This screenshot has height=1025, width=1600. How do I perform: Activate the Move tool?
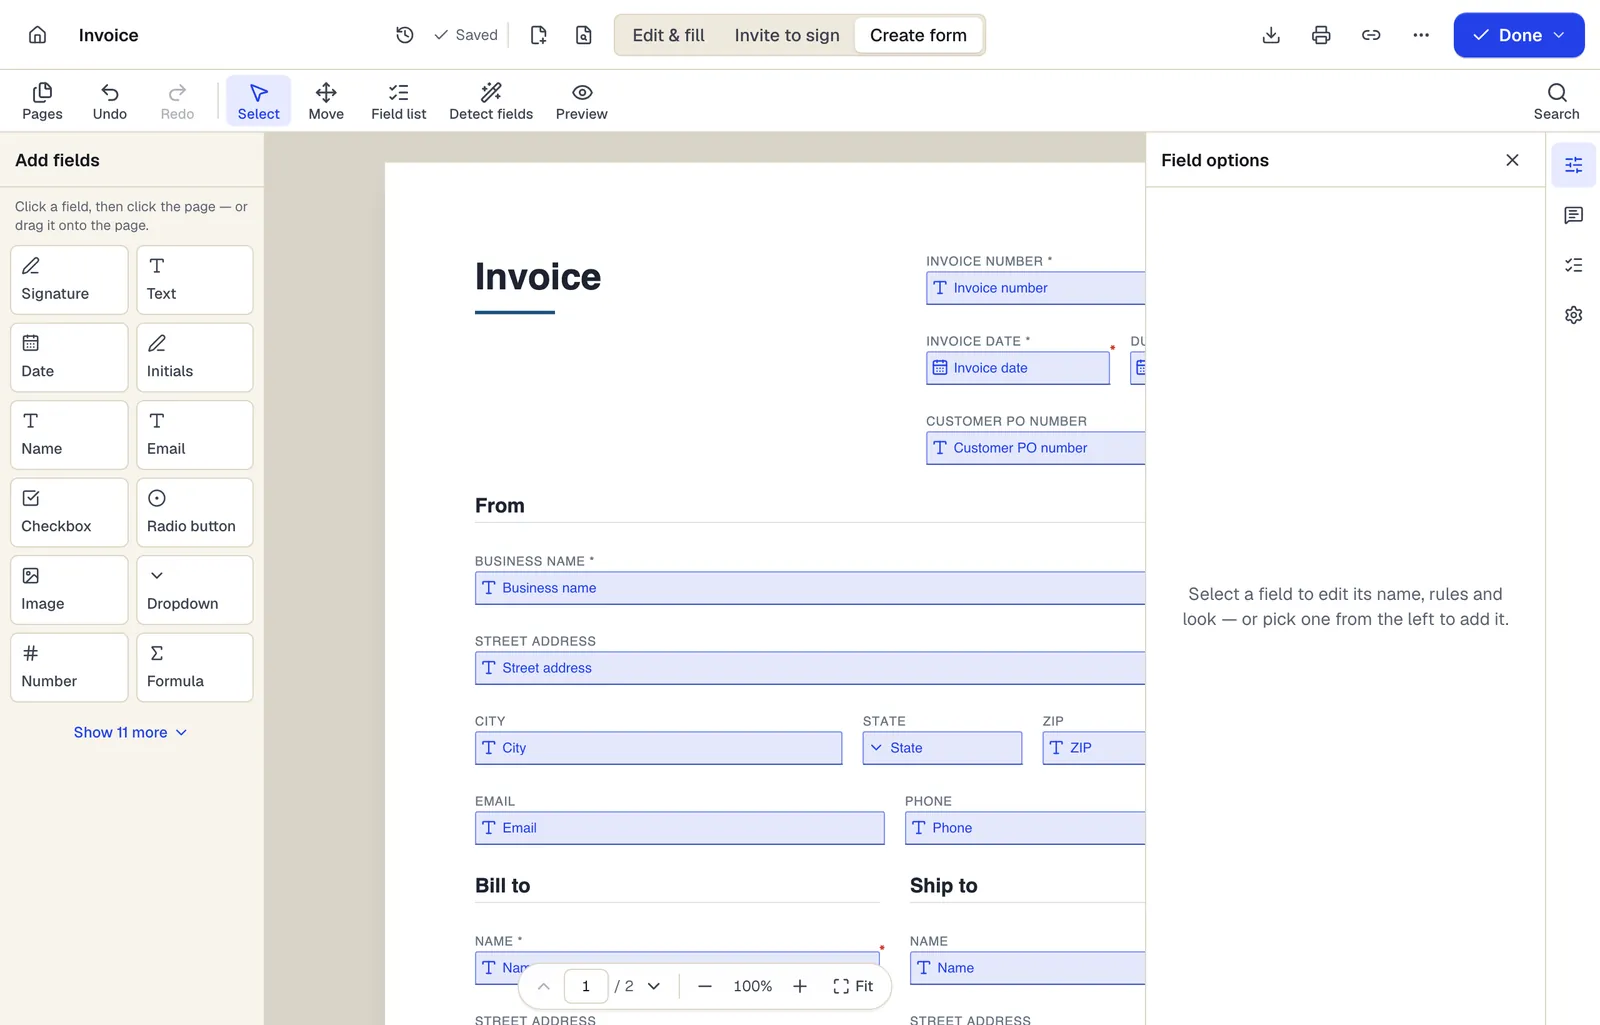point(326,101)
